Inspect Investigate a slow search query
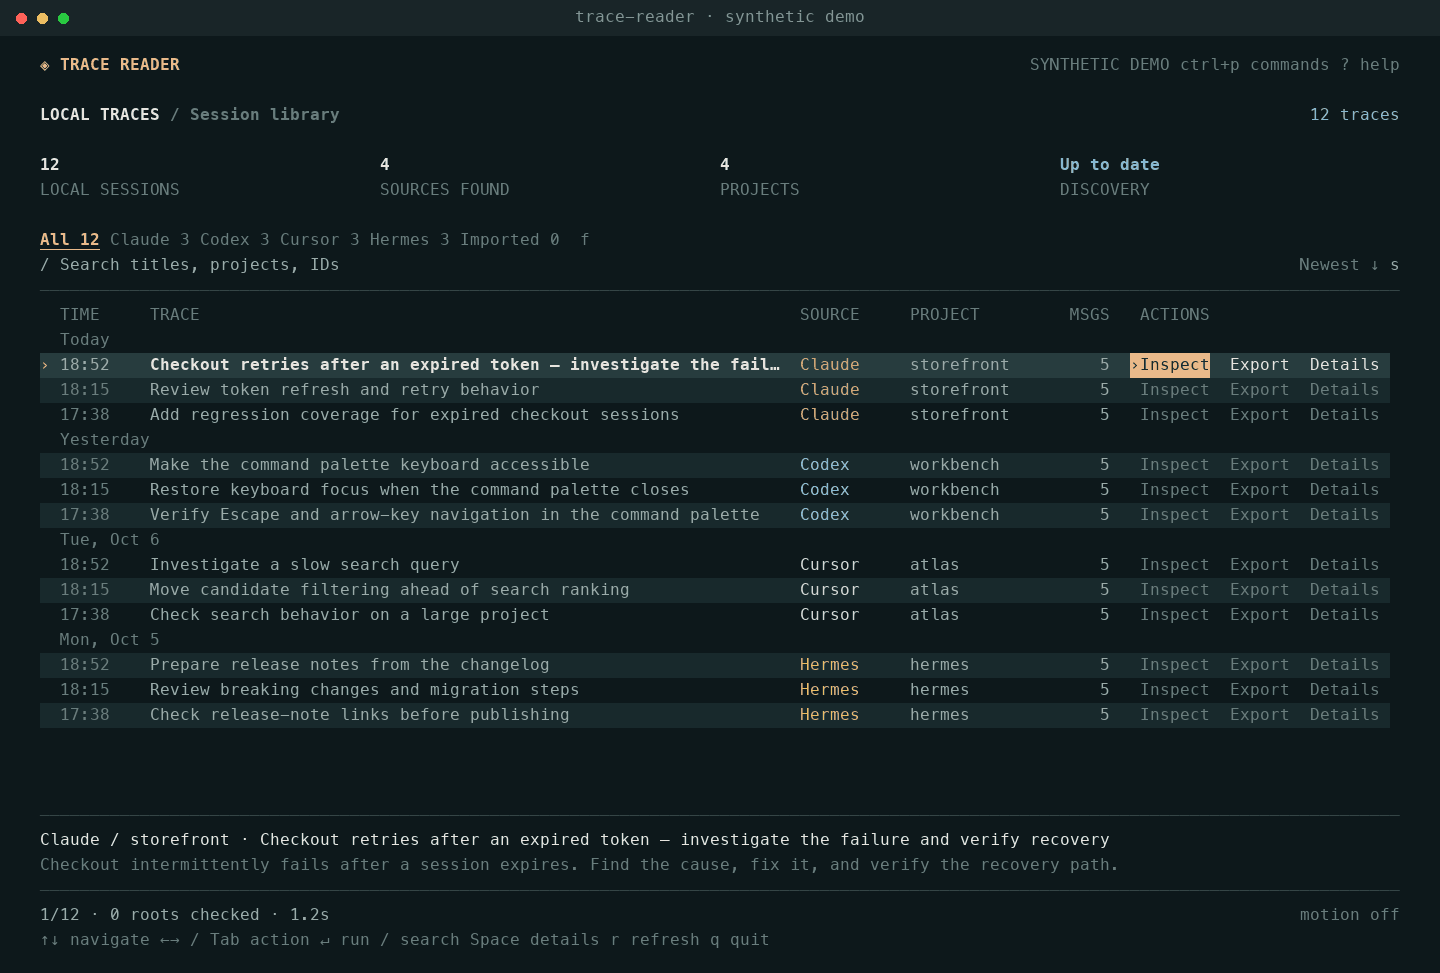The width and height of the screenshot is (1440, 973). (x=1175, y=565)
